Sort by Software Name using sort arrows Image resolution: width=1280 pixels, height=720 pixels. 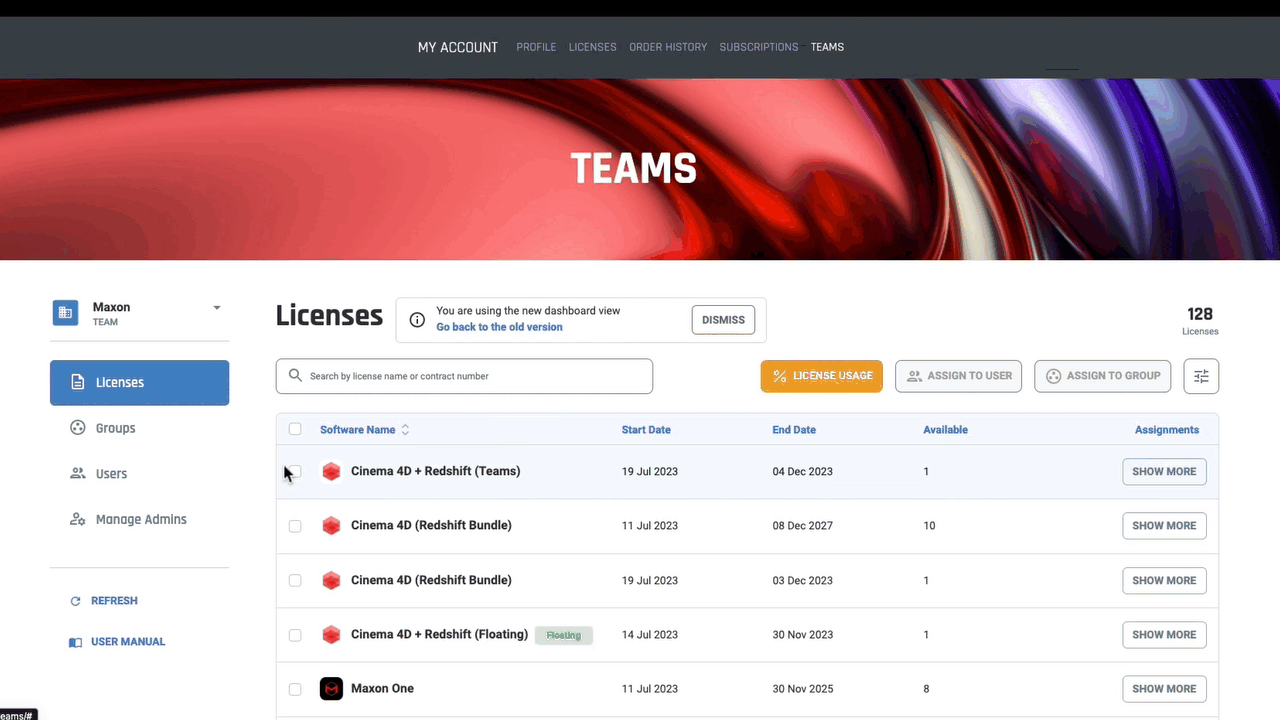point(405,430)
